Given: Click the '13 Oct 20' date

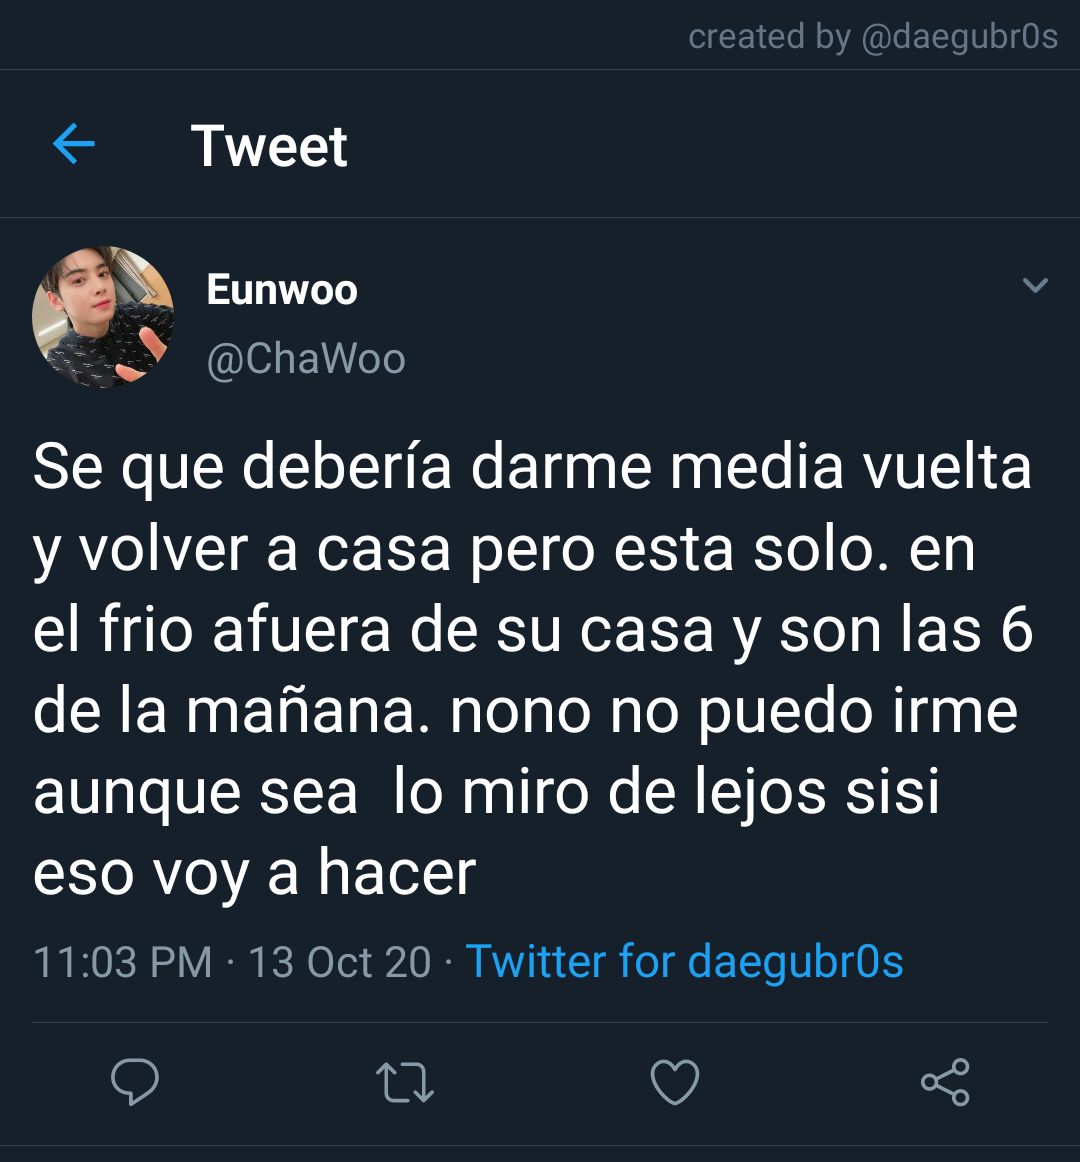Looking at the screenshot, I should 339,962.
